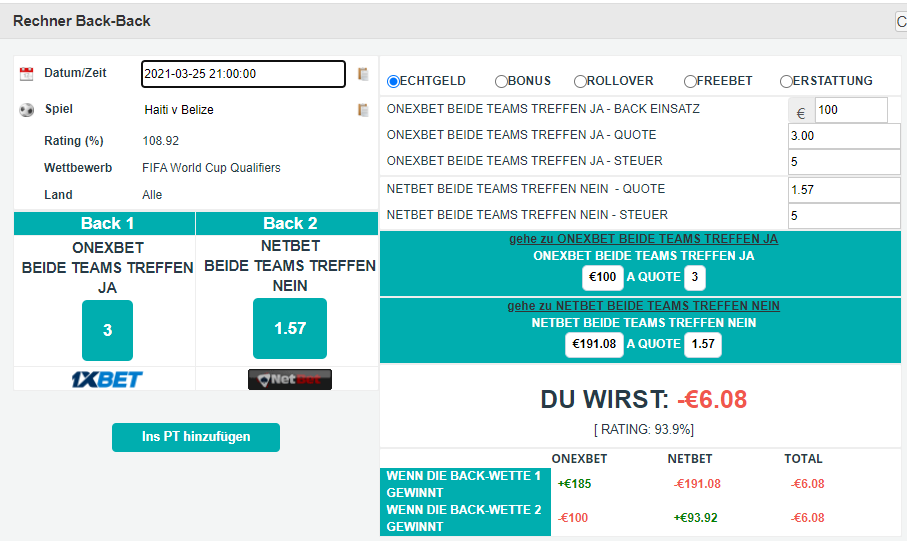
Task: Choose the FREEBET bet type
Action: [x=690, y=82]
